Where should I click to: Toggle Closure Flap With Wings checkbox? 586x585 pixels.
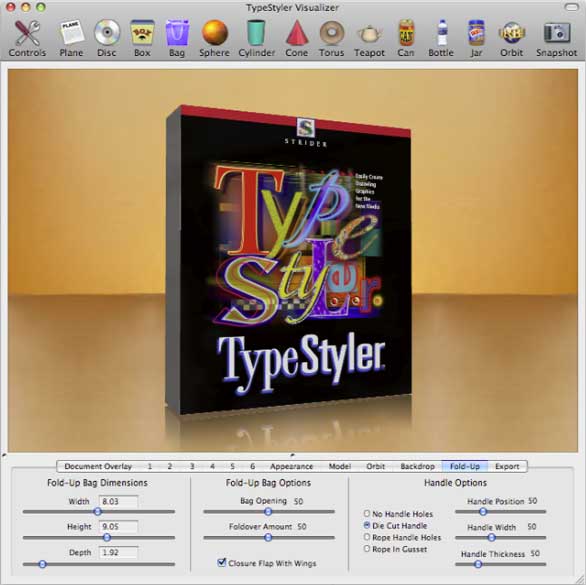tap(222, 562)
